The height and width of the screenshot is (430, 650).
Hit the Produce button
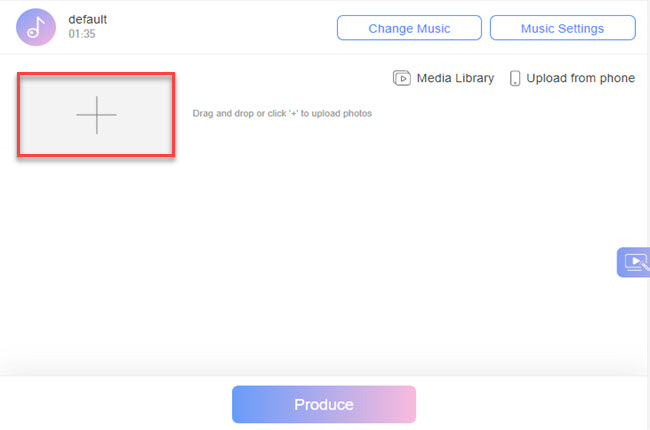[324, 405]
